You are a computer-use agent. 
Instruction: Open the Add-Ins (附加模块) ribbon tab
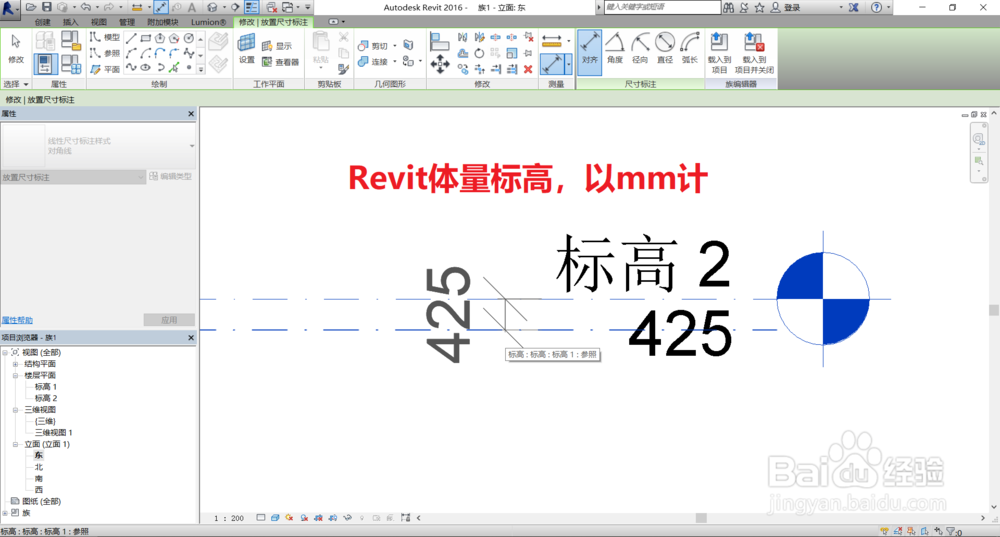pyautogui.click(x=163, y=22)
